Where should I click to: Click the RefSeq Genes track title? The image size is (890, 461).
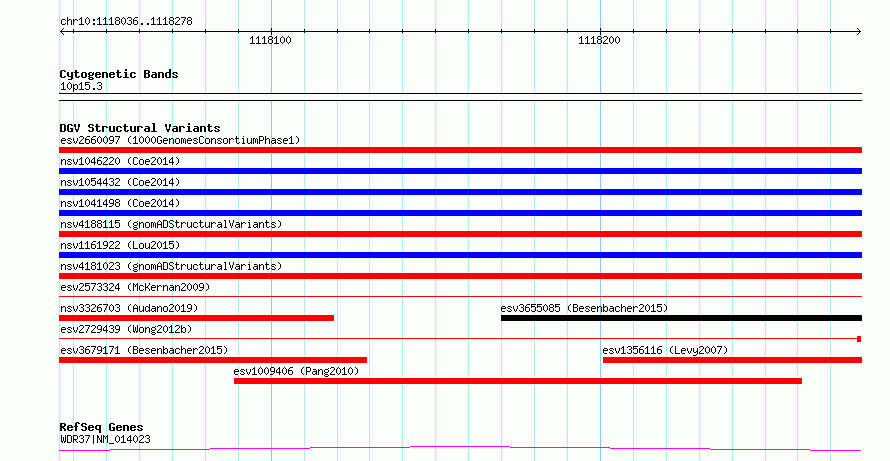click(102, 427)
